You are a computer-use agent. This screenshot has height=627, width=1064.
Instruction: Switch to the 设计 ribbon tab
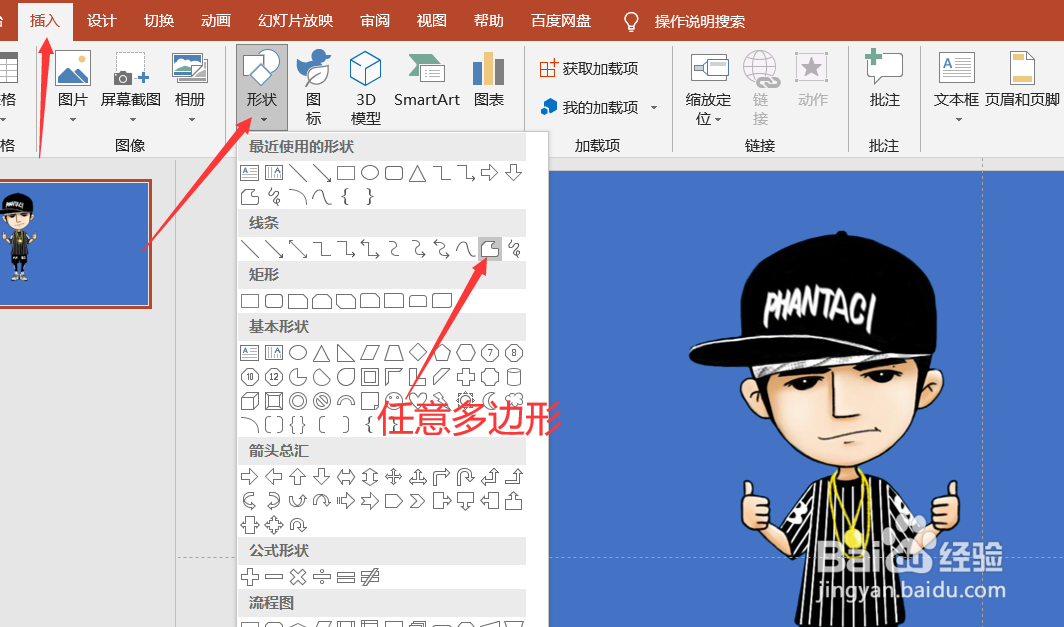[102, 20]
